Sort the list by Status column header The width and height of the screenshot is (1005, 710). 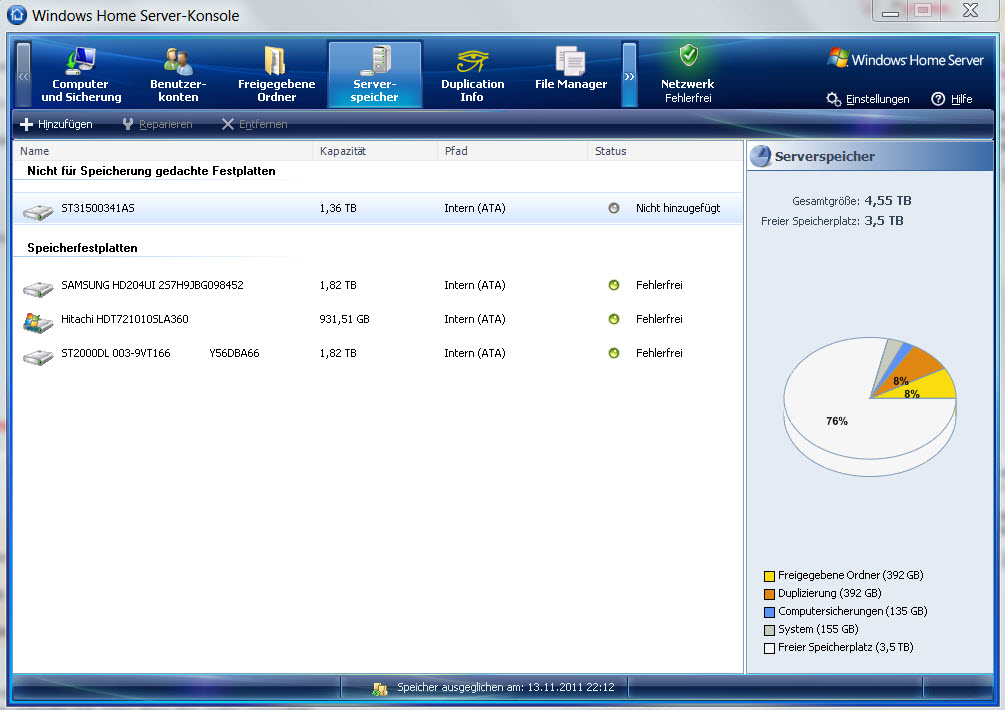point(610,151)
